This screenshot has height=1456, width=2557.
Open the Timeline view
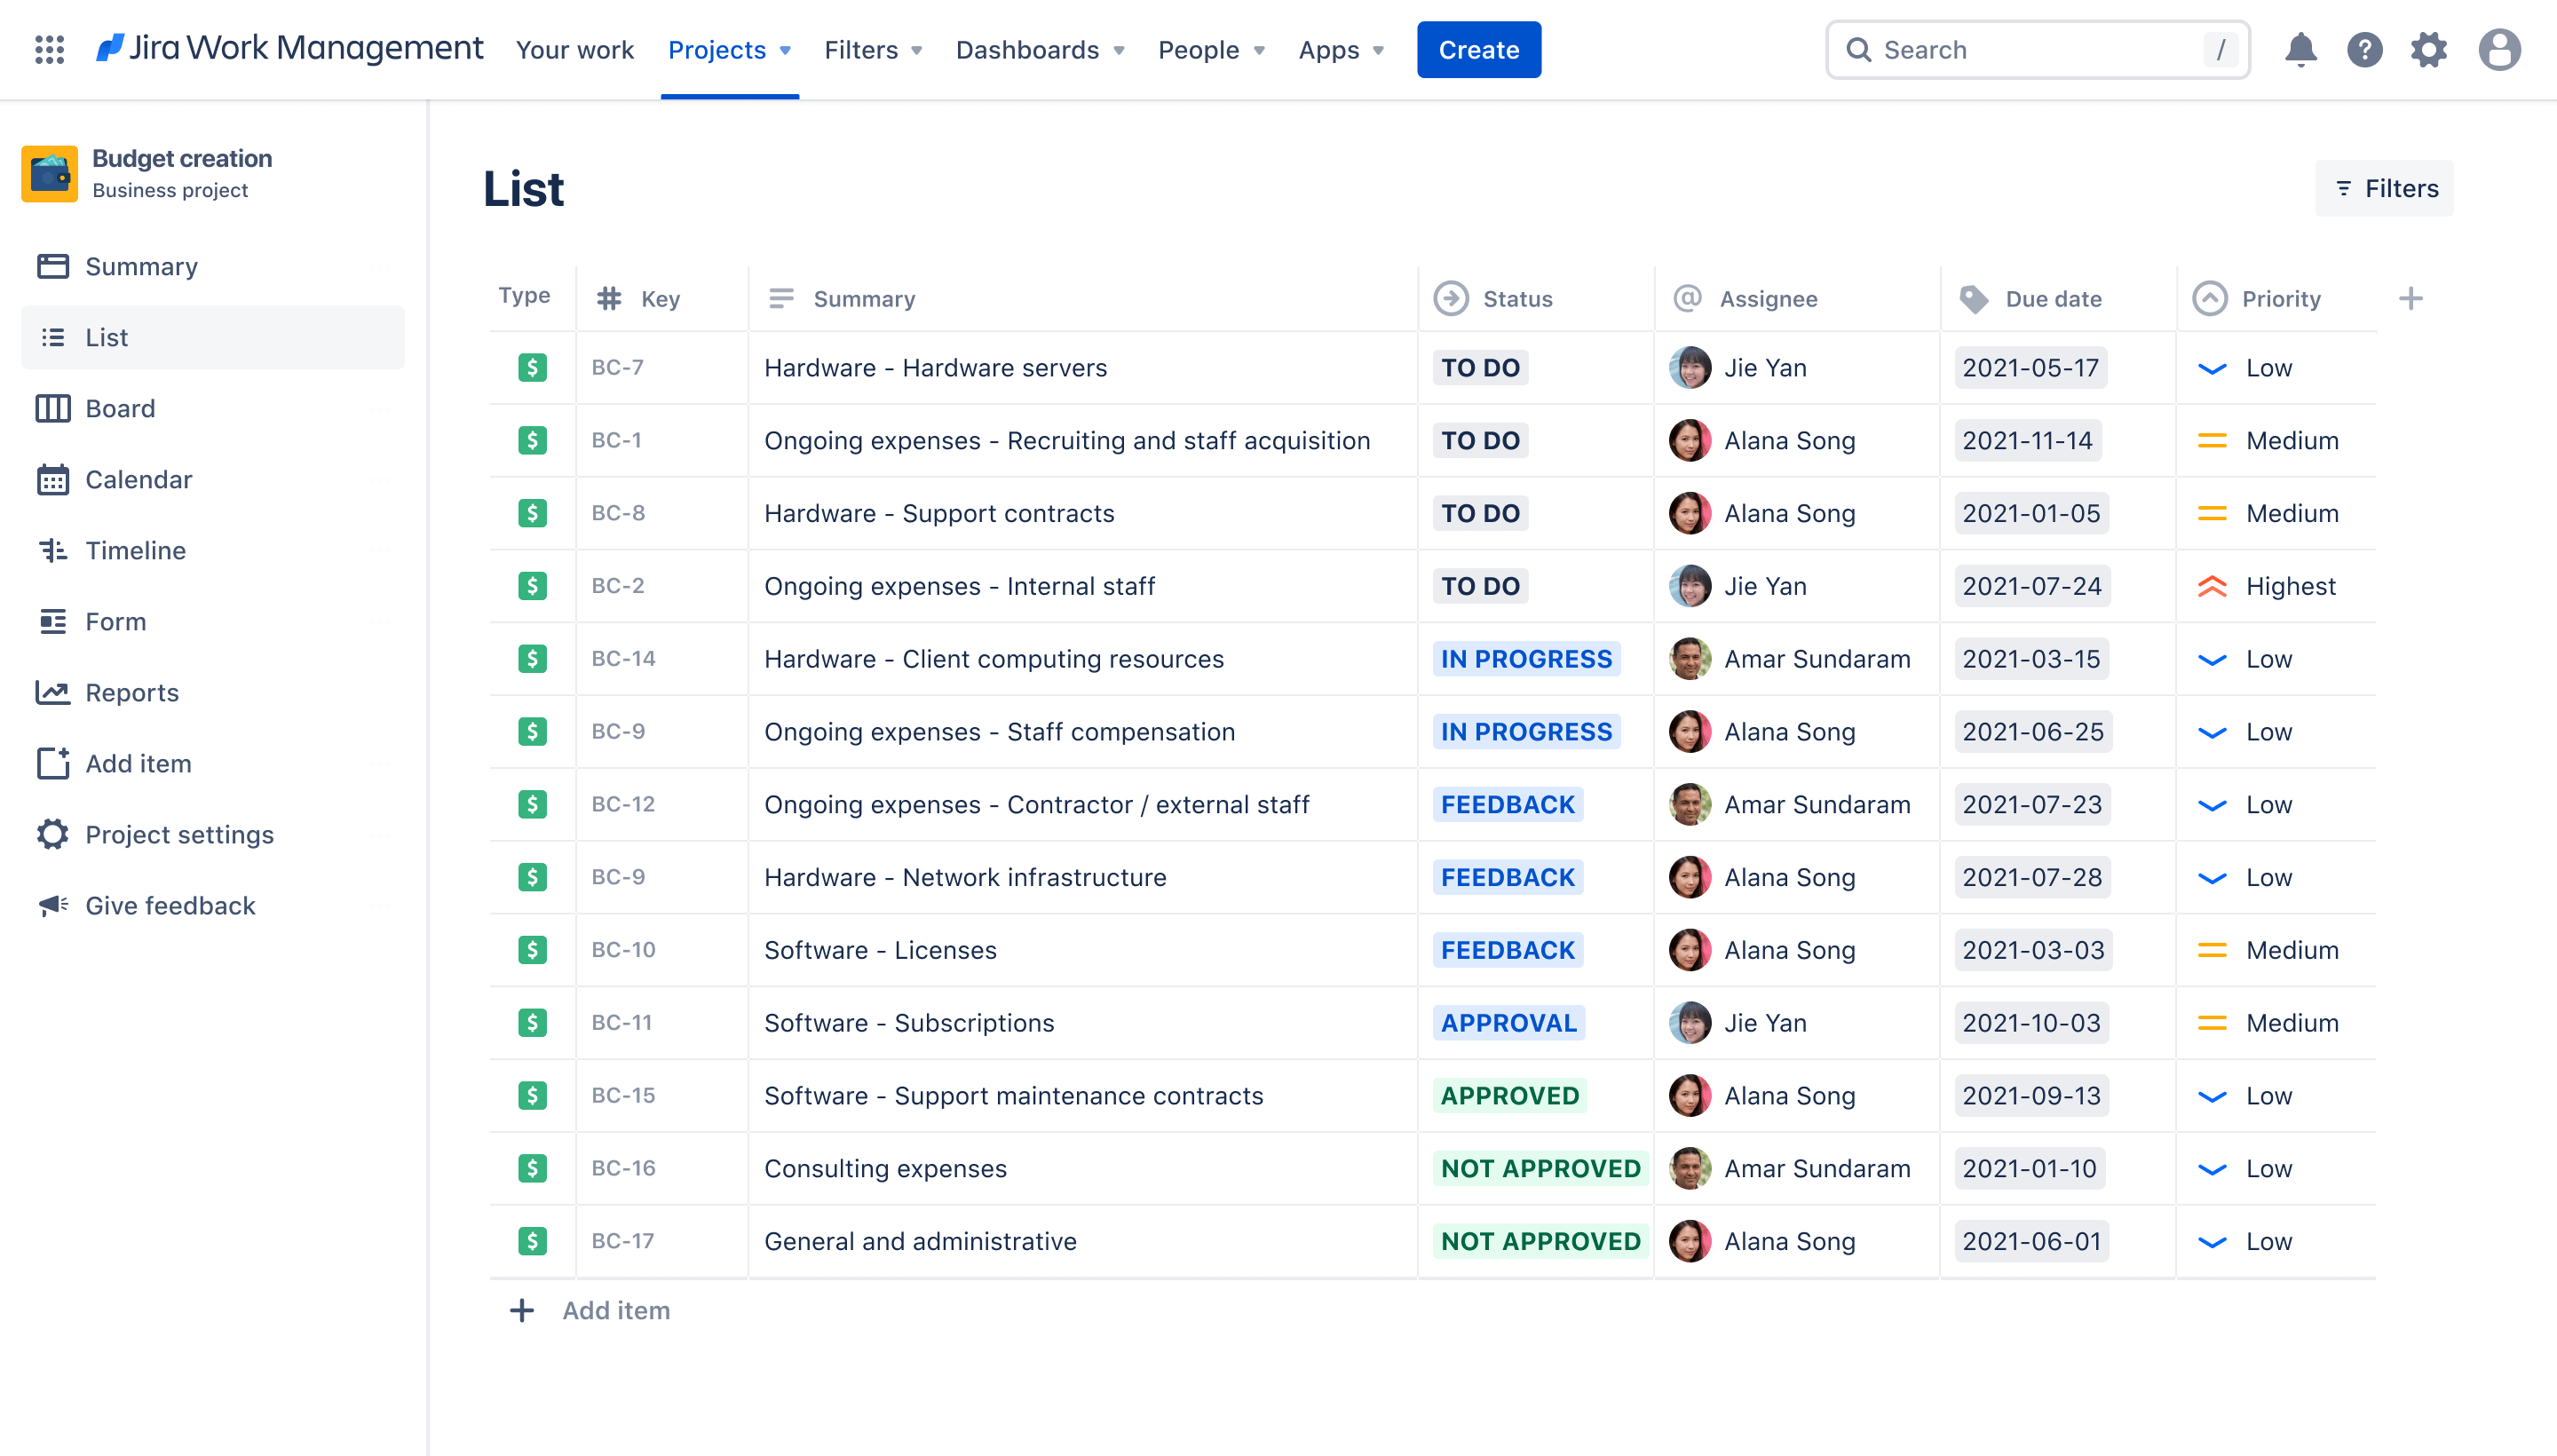(133, 548)
